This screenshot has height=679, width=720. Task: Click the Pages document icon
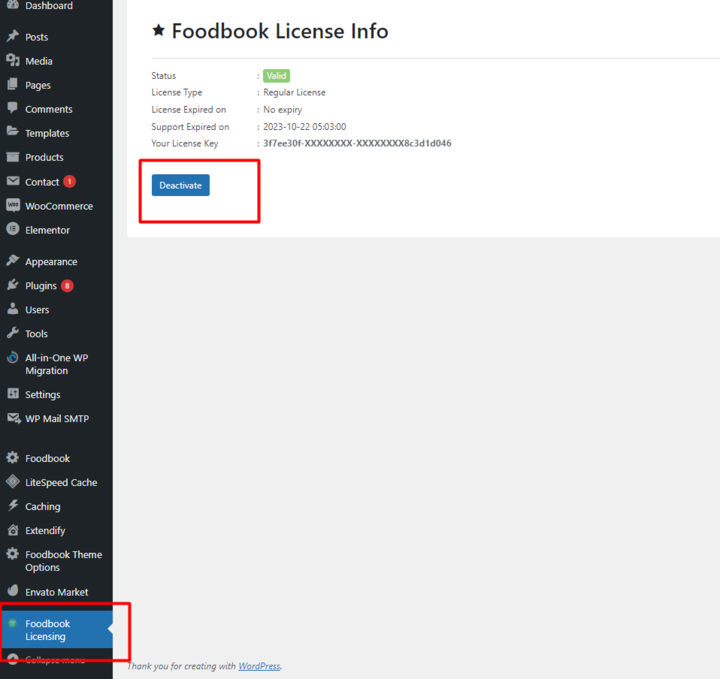[x=13, y=84]
